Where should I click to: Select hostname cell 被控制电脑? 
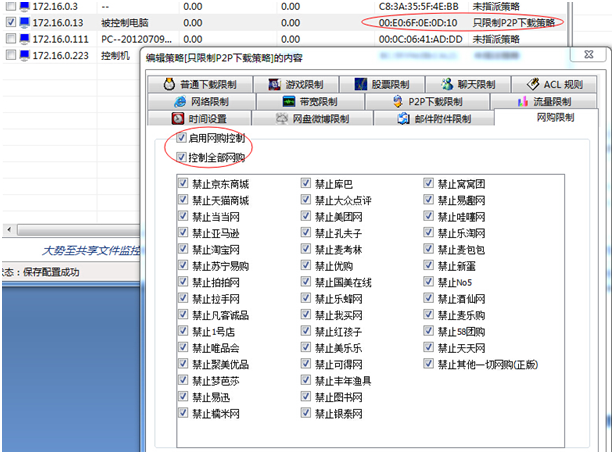[125, 23]
